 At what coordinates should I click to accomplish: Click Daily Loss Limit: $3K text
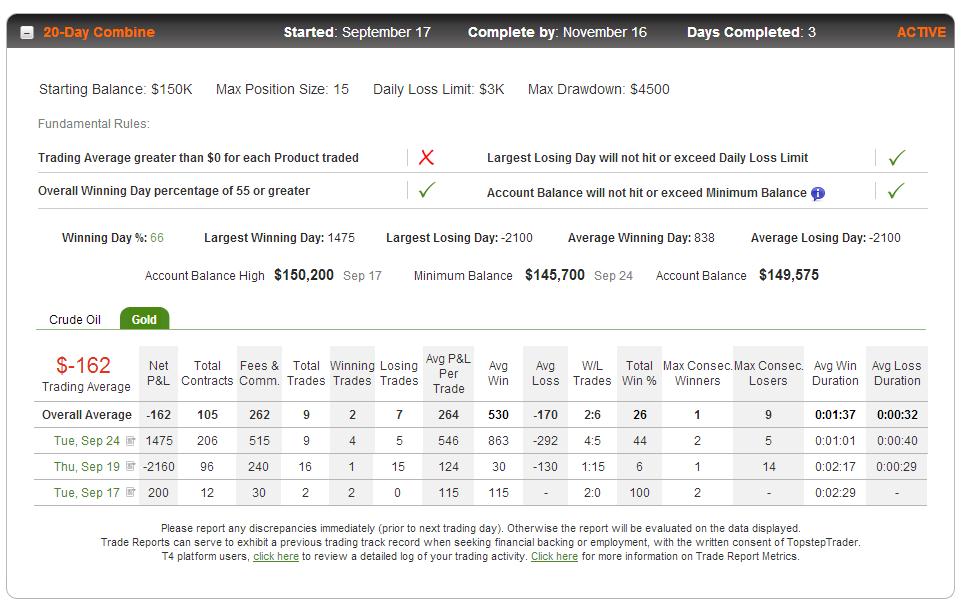tap(439, 89)
